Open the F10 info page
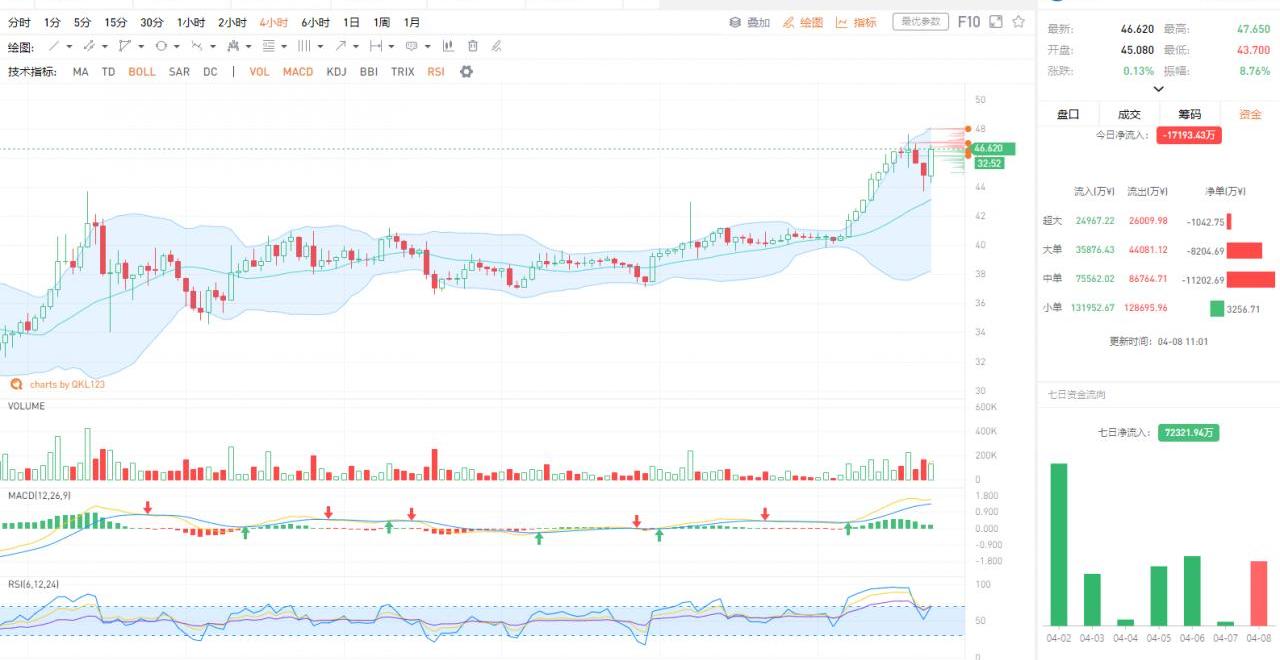1280x660 pixels. 968,22
